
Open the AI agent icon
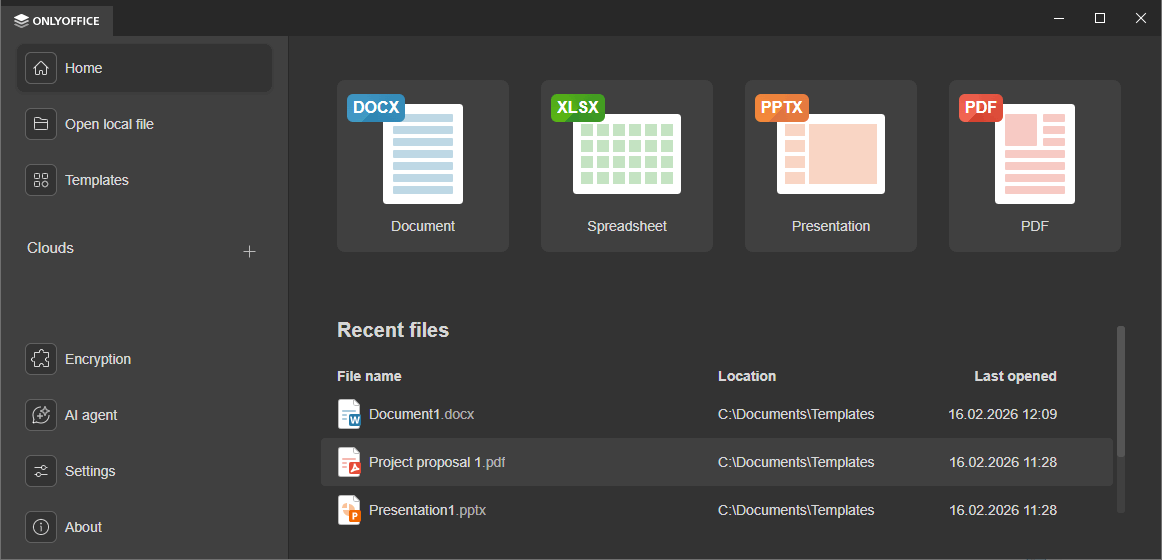point(41,415)
